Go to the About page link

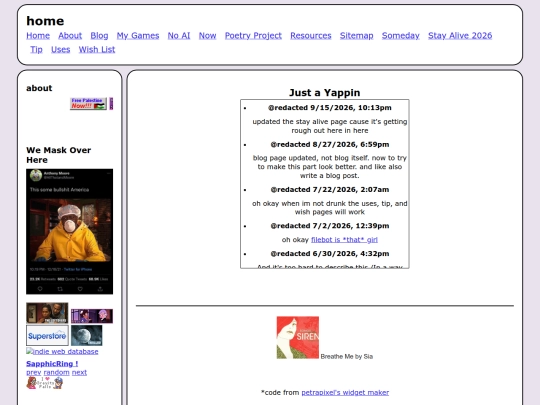(70, 36)
